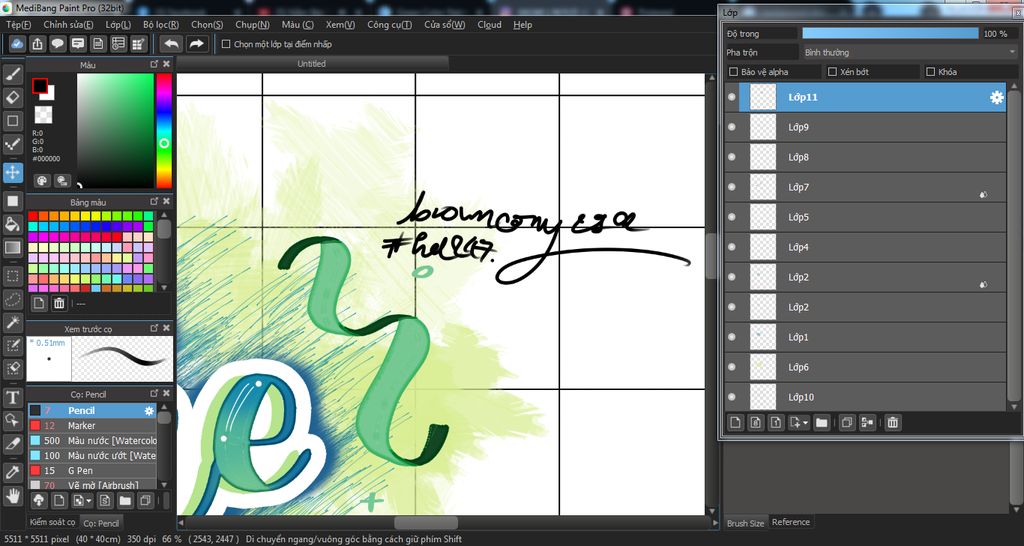The width and height of the screenshot is (1024, 546).
Task: Click the rainbow hue slider bar
Action: (164, 131)
